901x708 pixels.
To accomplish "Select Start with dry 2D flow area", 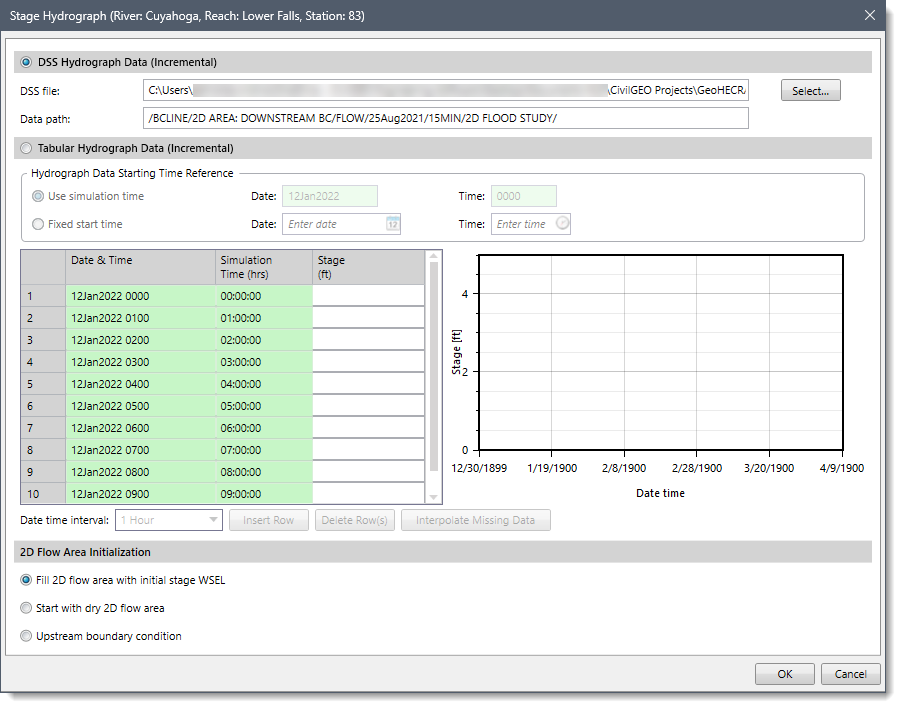I will click(x=26, y=608).
